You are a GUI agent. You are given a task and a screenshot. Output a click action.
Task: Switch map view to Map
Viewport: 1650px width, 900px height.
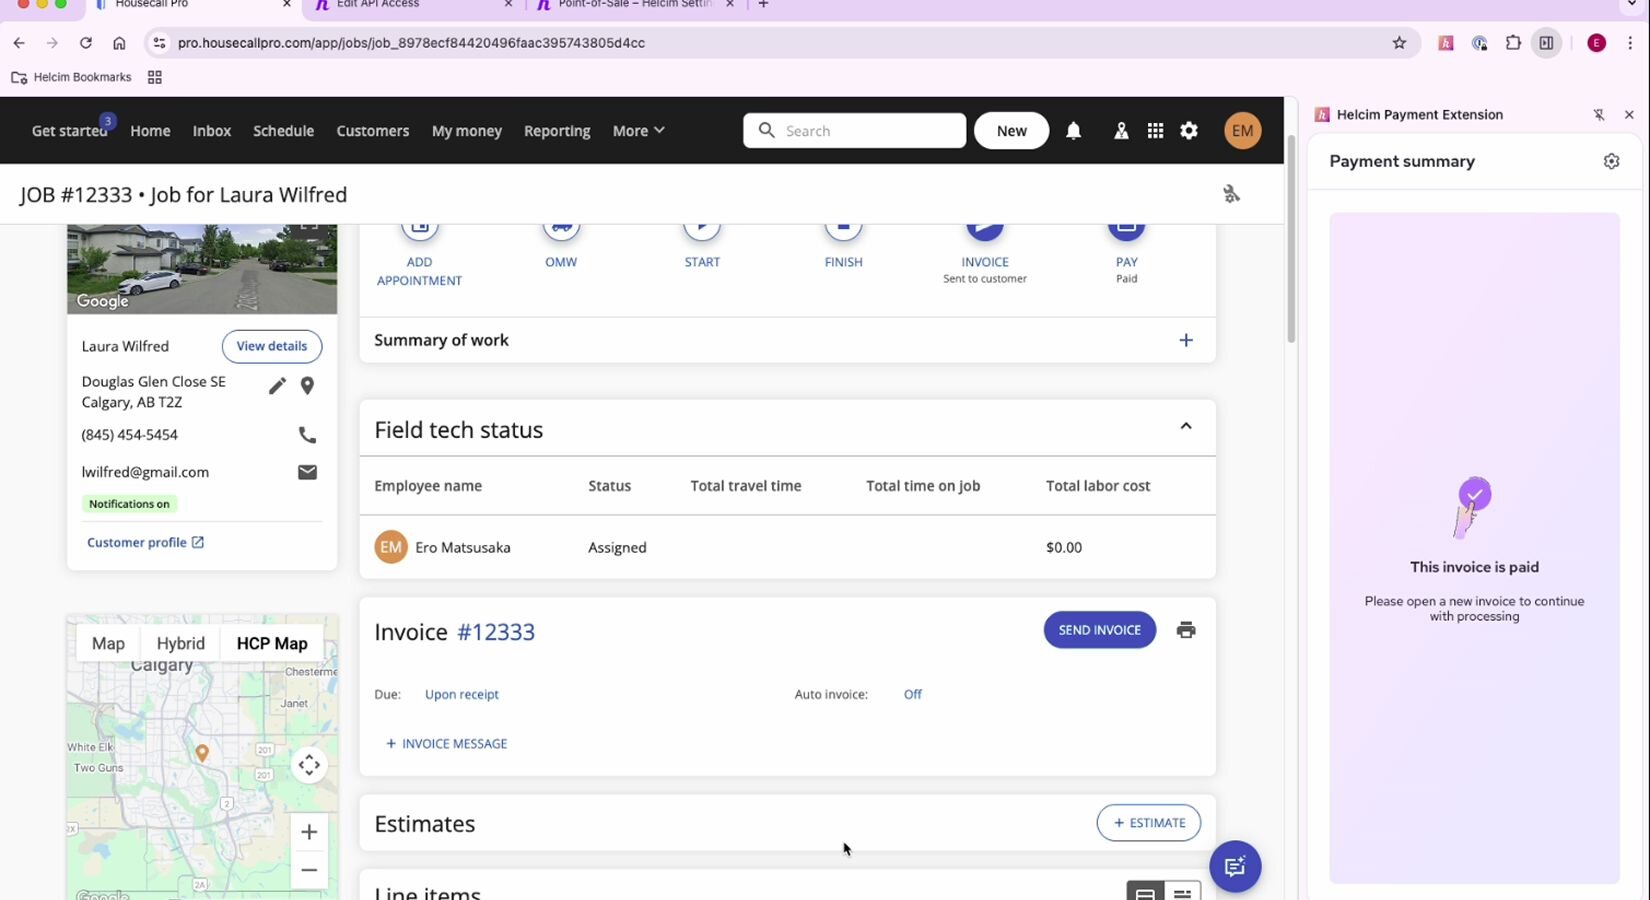tap(108, 643)
